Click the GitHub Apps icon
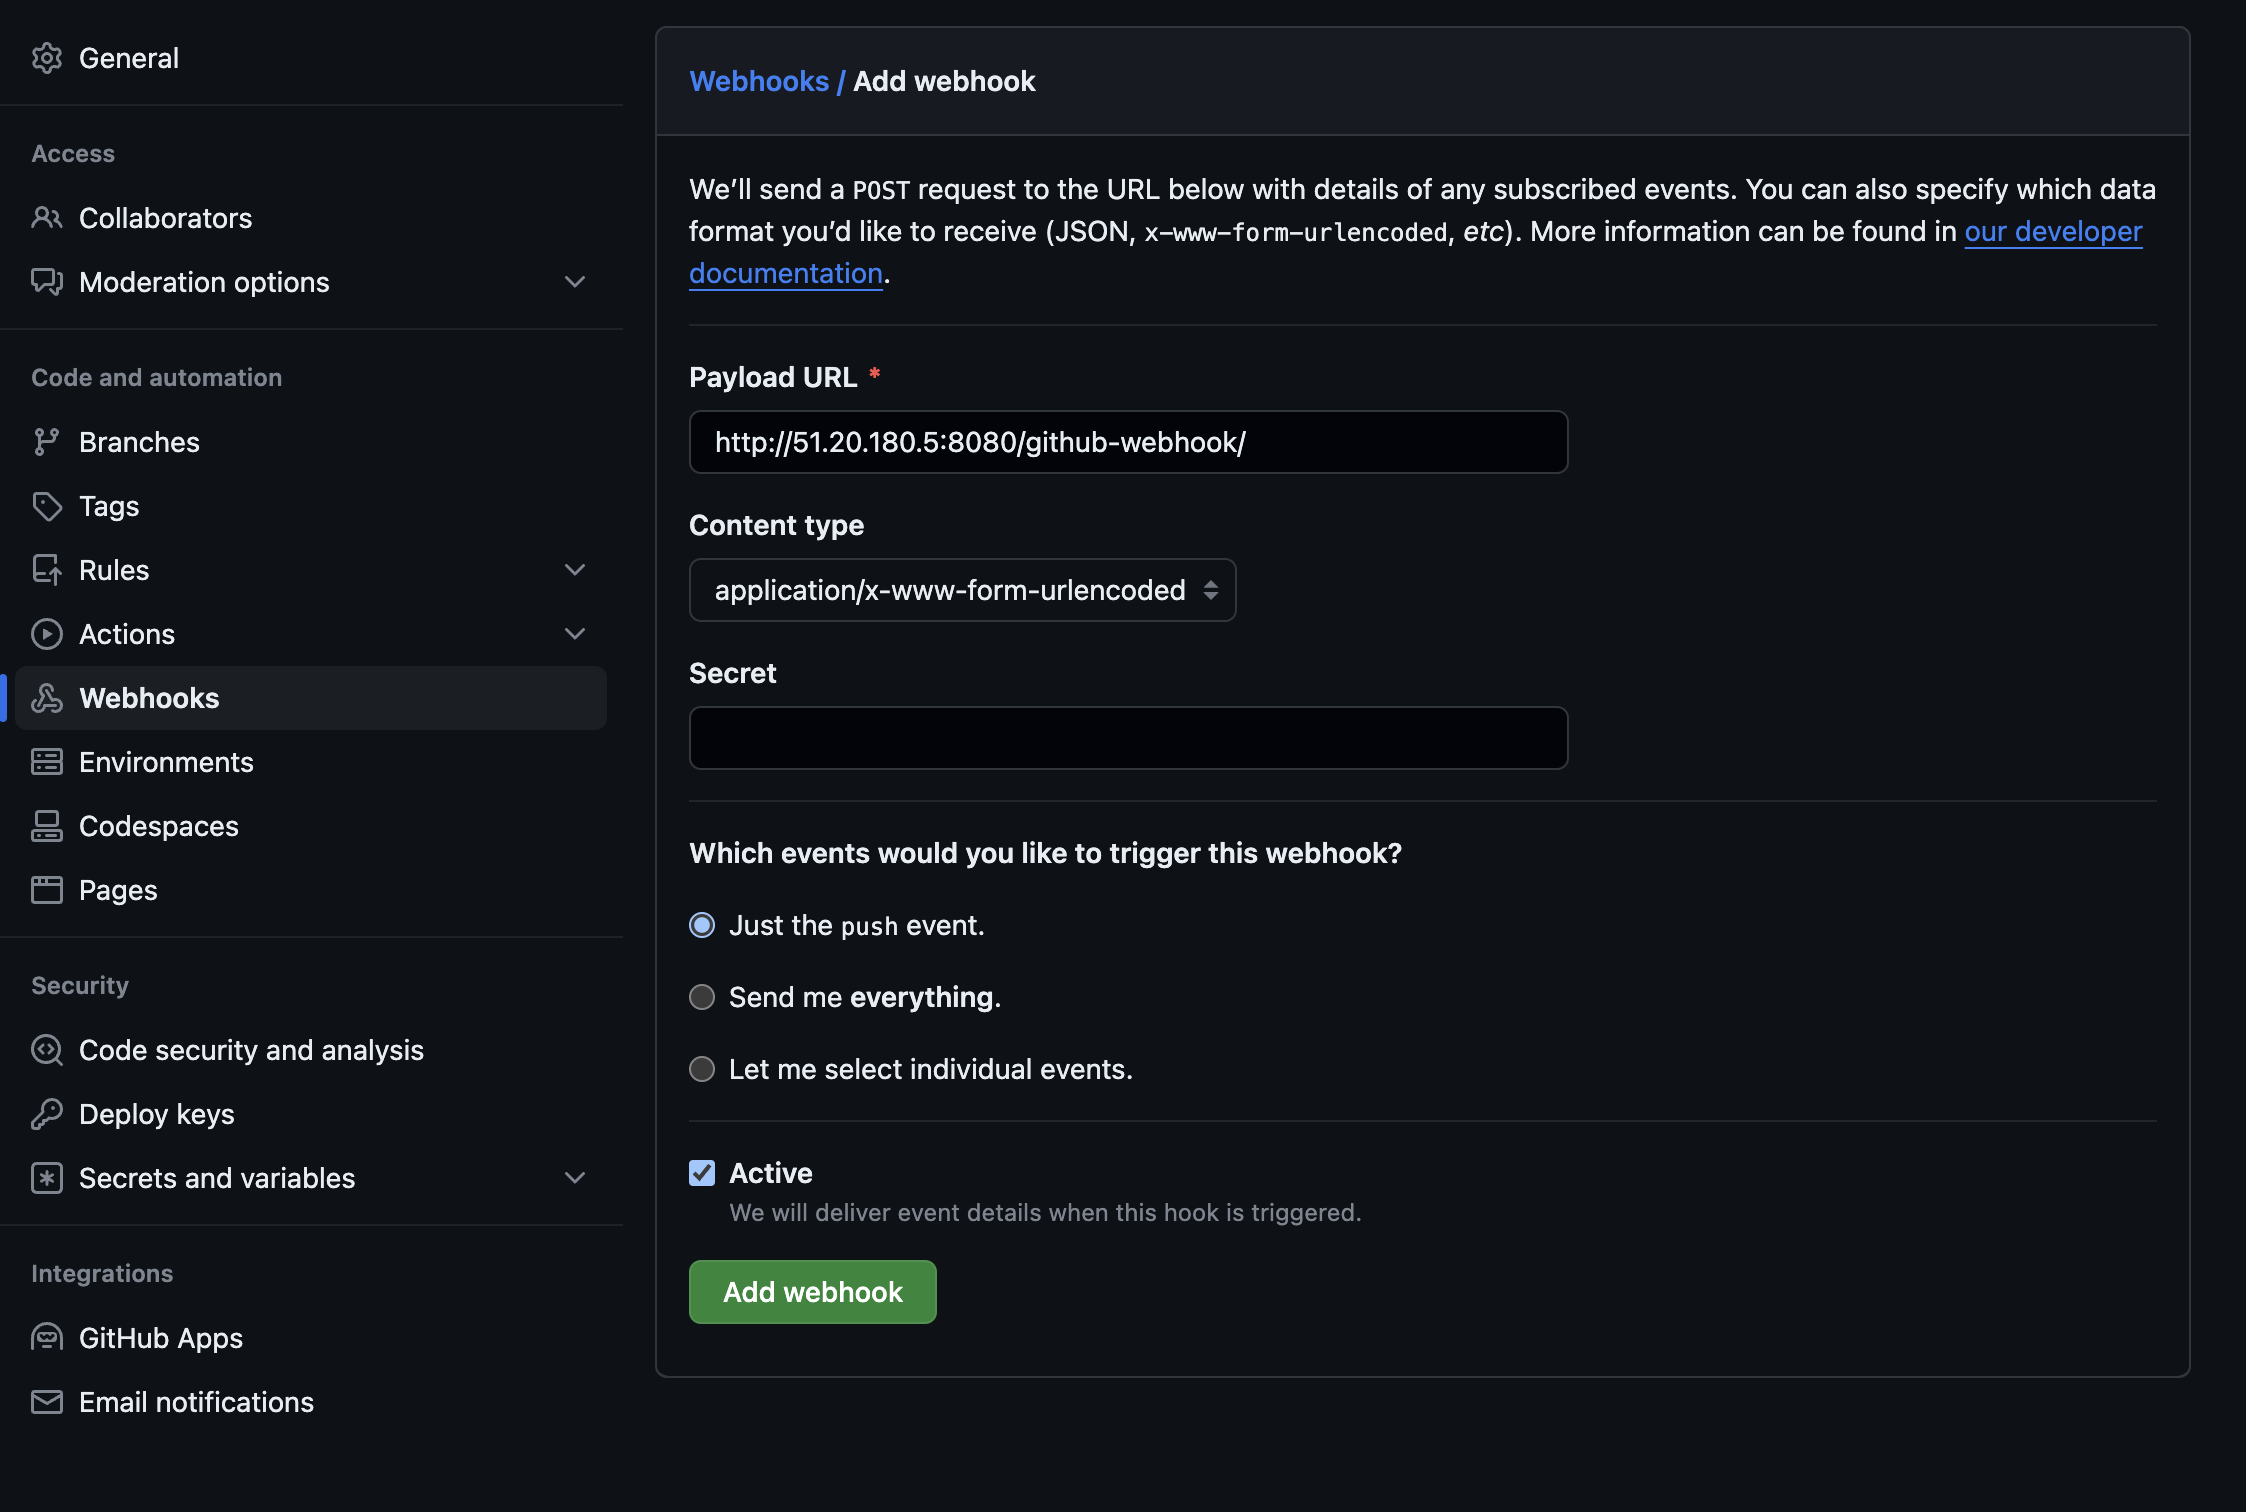Viewport: 2246px width, 1512px height. [47, 1338]
